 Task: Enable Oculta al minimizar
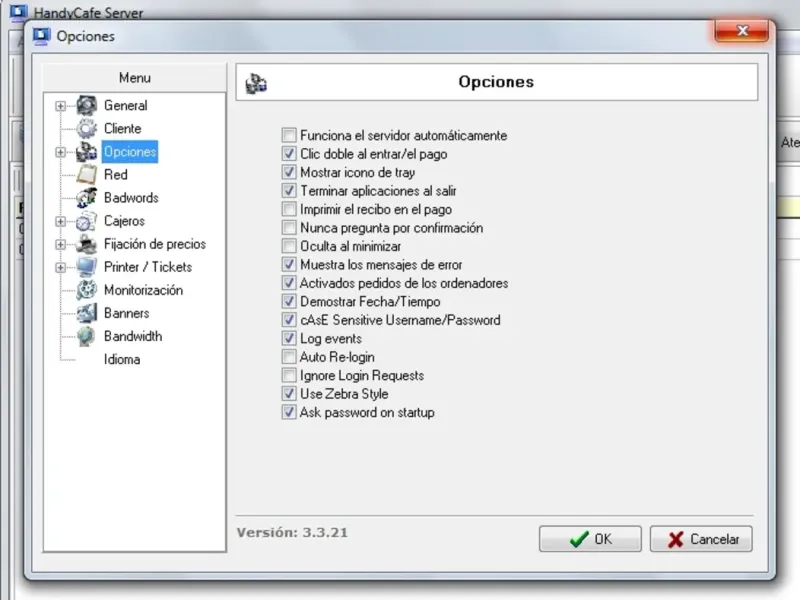tap(289, 246)
